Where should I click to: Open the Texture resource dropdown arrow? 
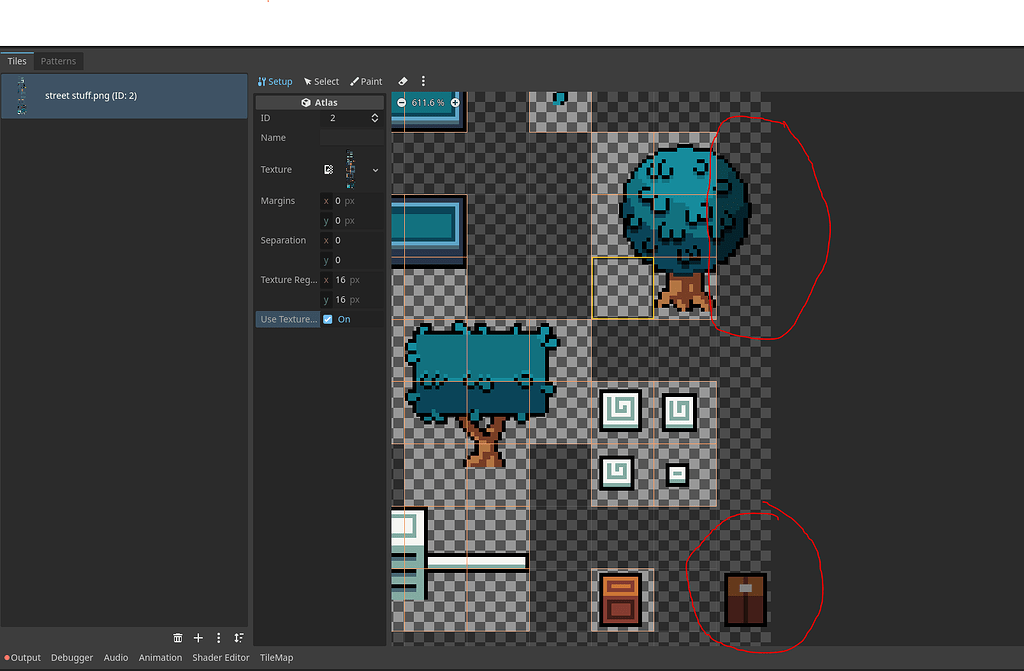(x=375, y=169)
